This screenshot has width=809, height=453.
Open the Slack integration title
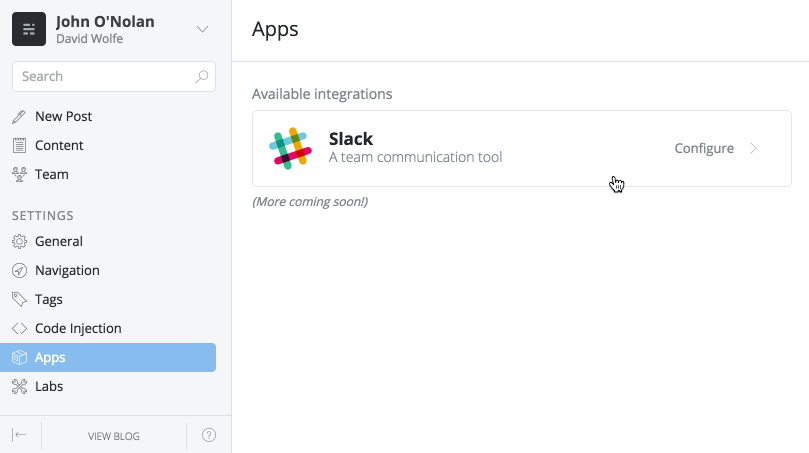pyautogui.click(x=351, y=139)
